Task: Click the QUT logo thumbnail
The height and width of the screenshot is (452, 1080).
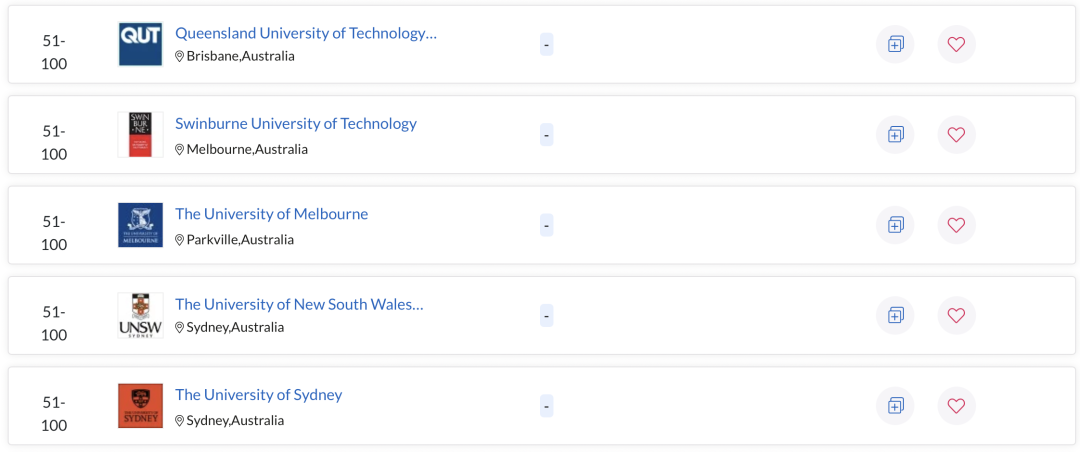Action: [141, 44]
